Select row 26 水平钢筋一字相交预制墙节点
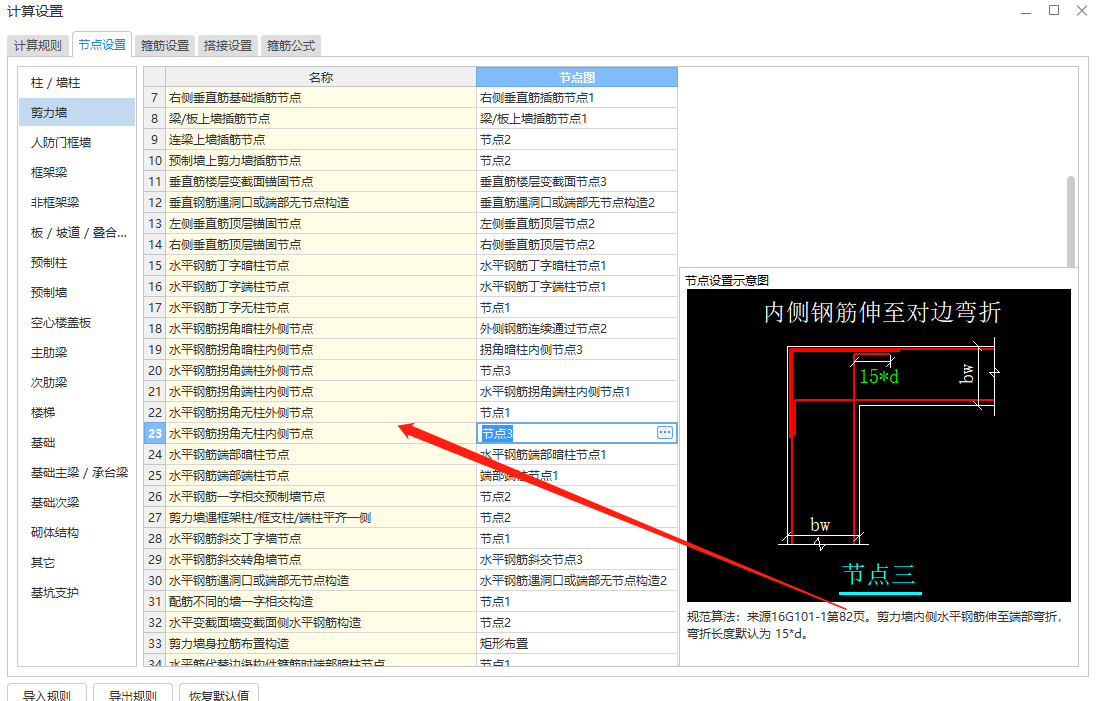The image size is (1098, 701). [411, 497]
